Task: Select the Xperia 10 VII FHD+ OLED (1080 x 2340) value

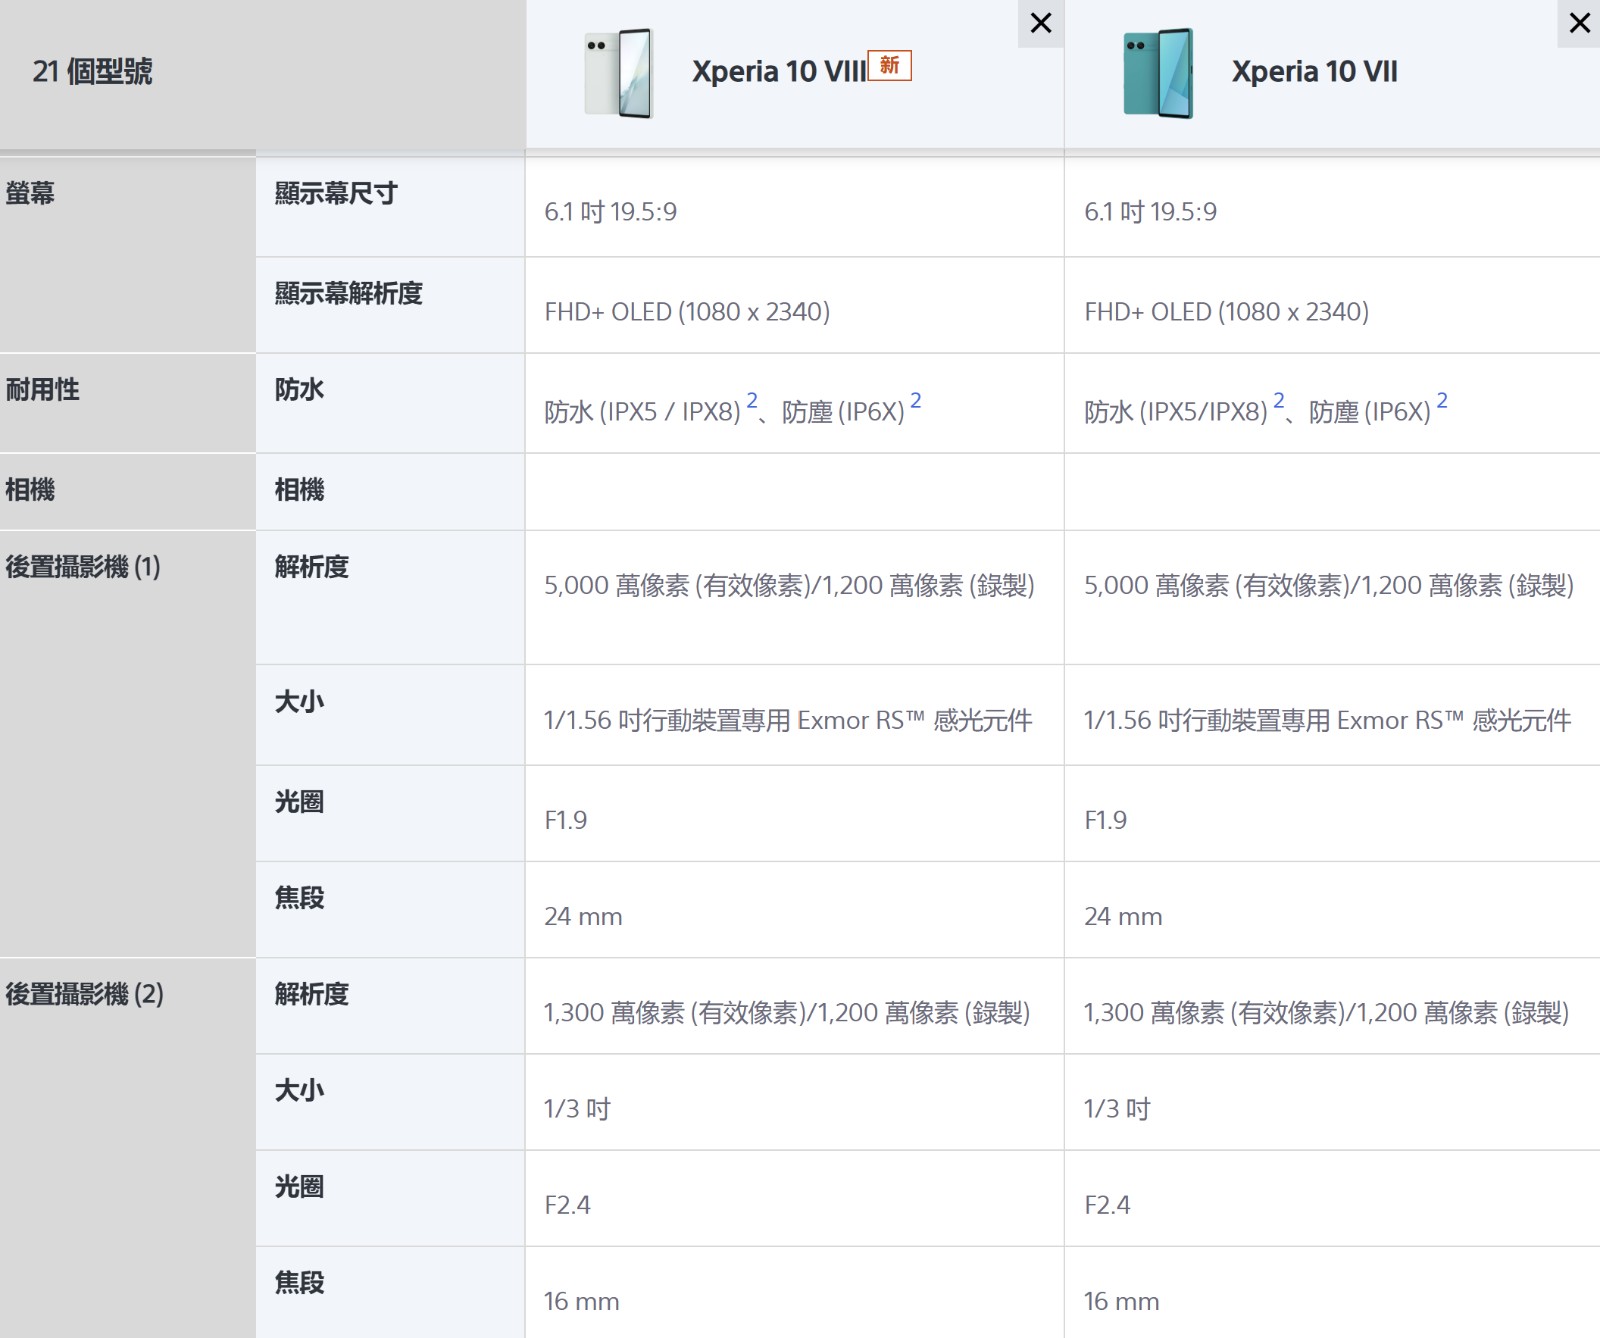Action: 1226,312
